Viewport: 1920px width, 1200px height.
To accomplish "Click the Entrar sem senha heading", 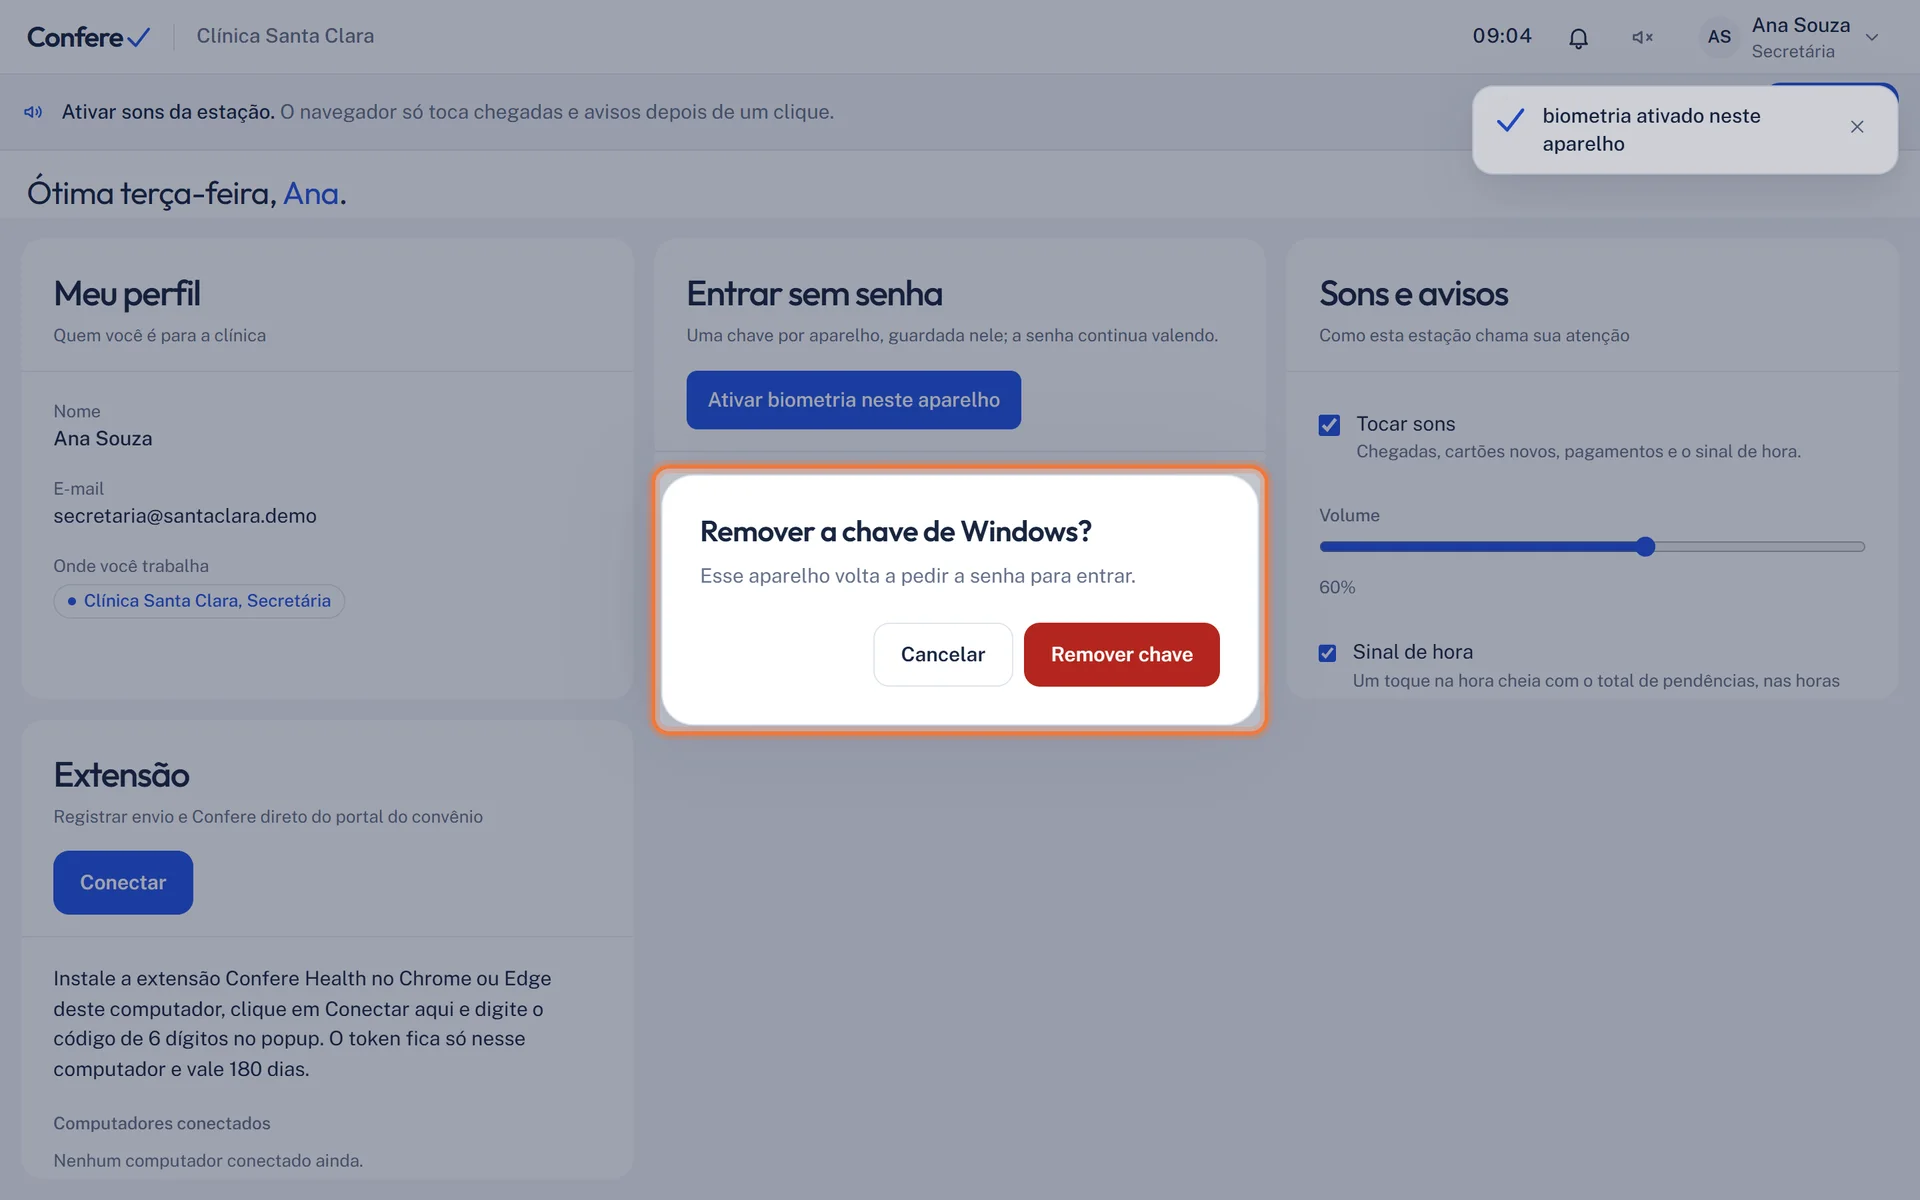I will [x=814, y=294].
